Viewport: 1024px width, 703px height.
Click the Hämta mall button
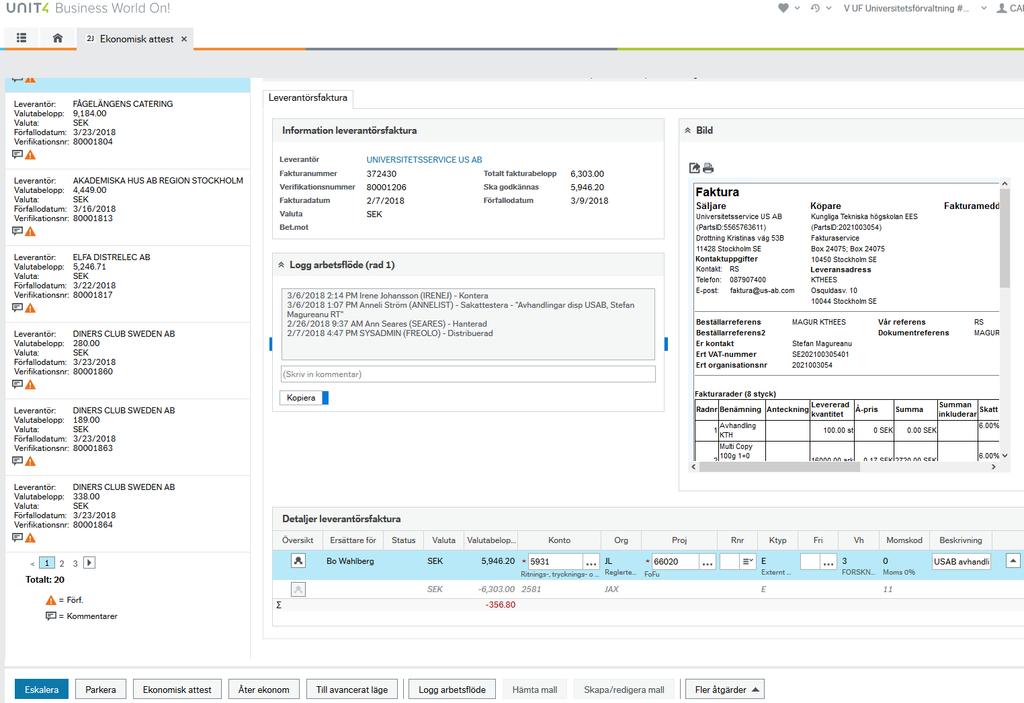coord(535,689)
